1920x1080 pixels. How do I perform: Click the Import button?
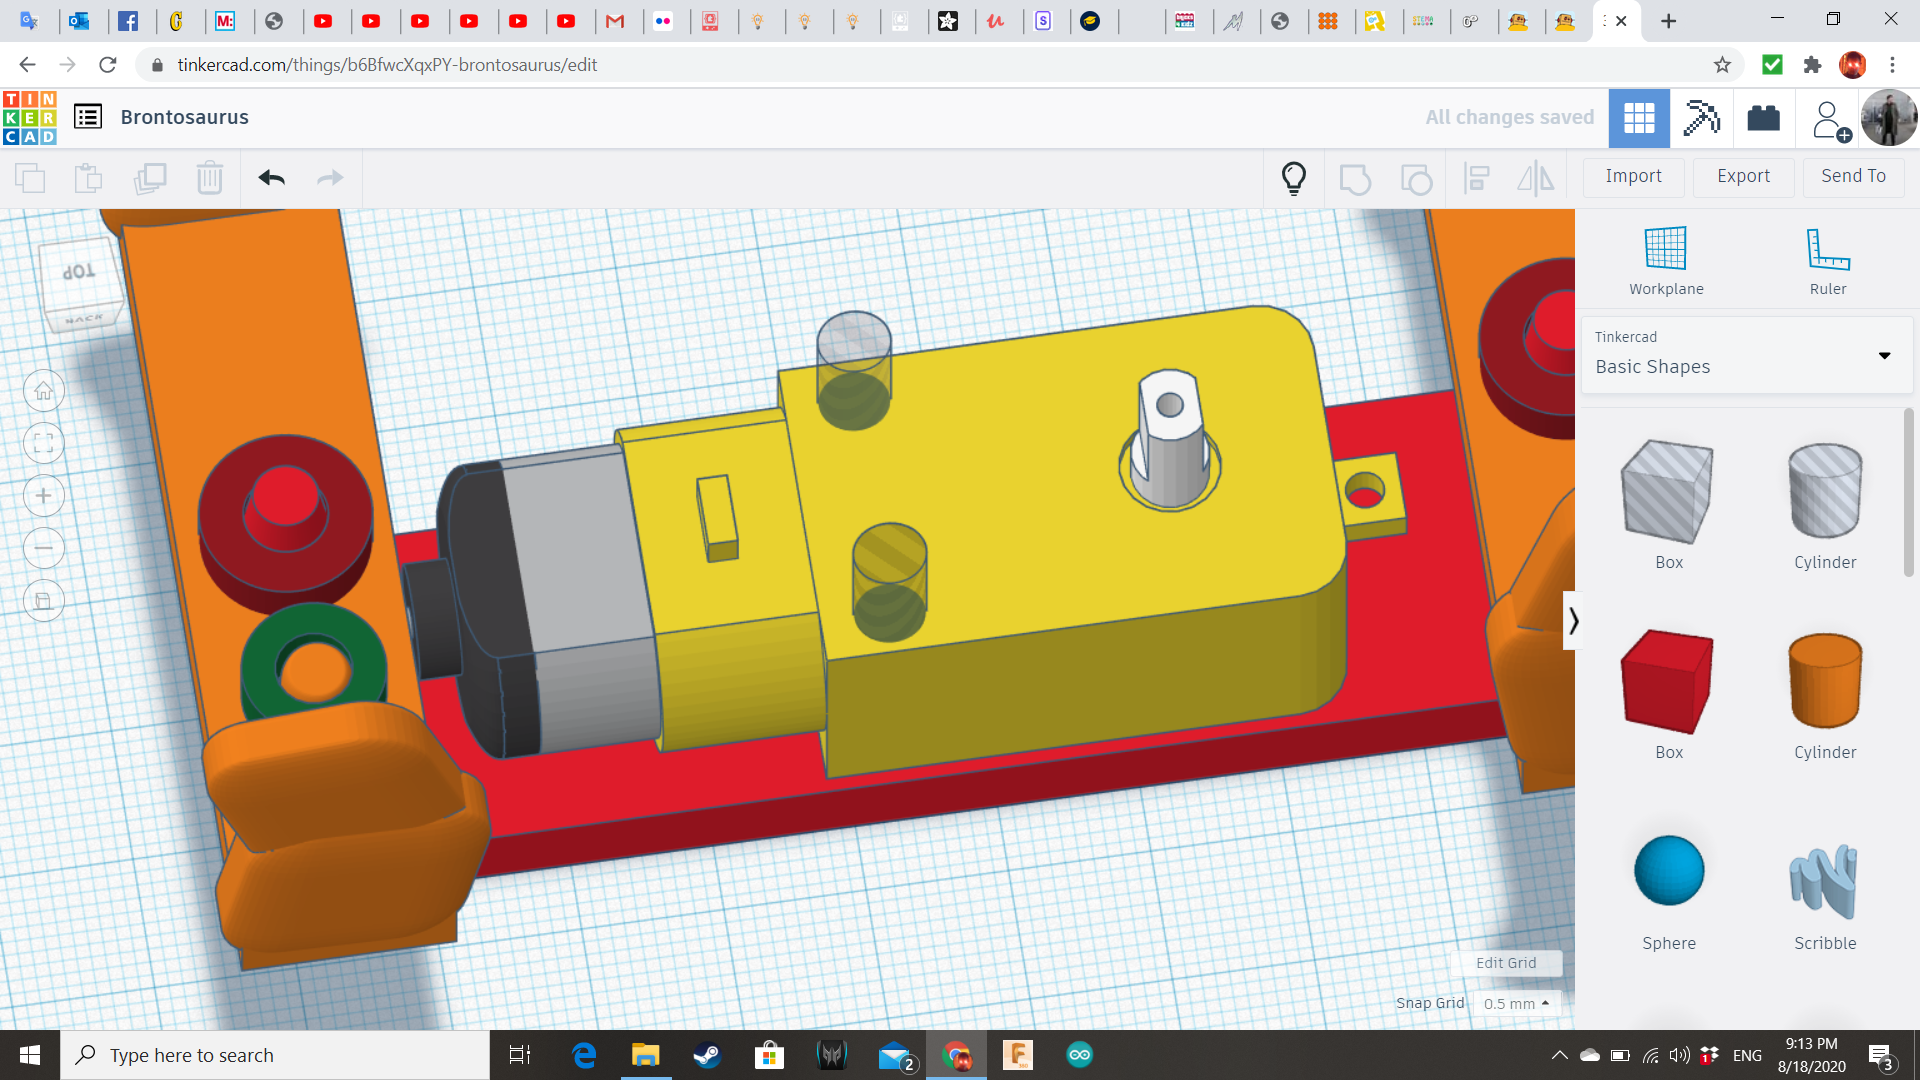coord(1633,176)
